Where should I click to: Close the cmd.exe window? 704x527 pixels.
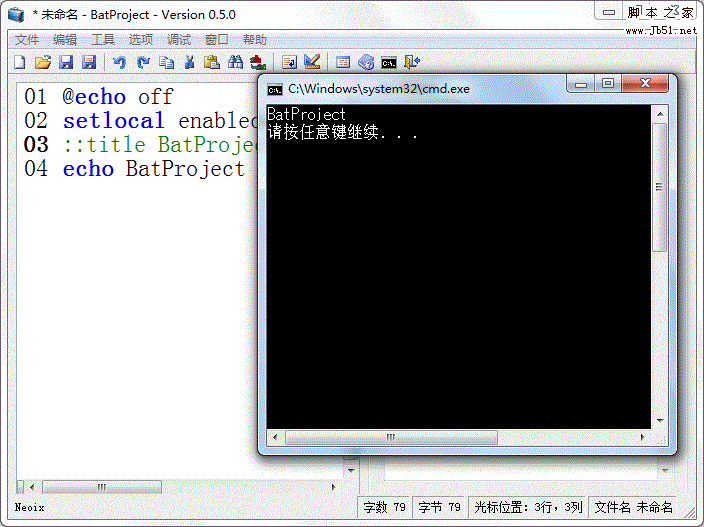click(x=645, y=83)
